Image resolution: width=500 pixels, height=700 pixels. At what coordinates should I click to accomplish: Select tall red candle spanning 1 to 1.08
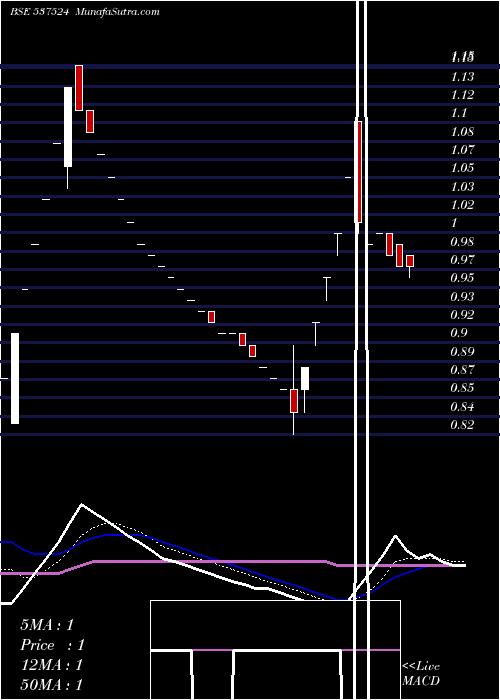point(358,171)
